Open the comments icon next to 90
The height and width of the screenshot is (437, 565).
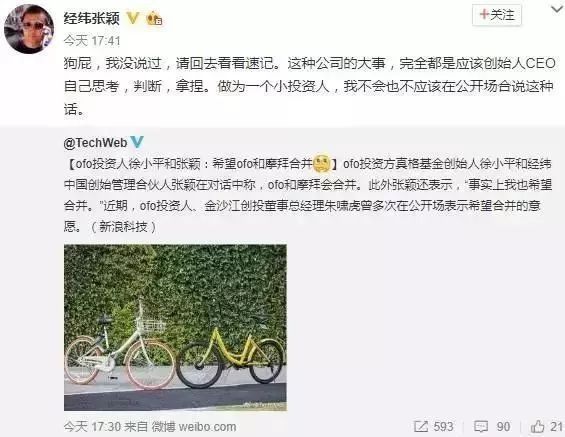pyautogui.click(x=481, y=427)
